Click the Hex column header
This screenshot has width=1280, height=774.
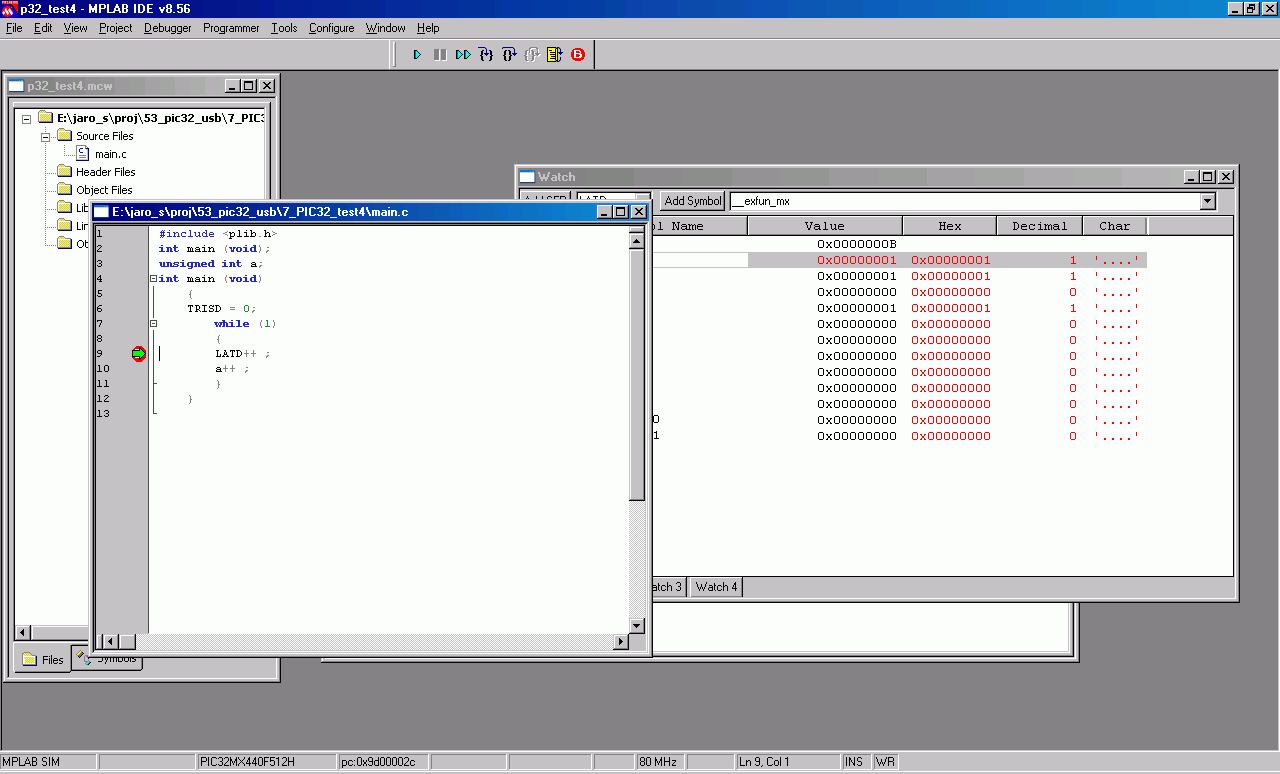950,226
